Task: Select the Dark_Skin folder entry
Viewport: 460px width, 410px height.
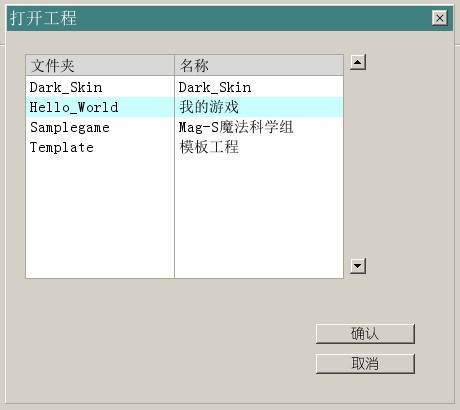Action: tap(66, 88)
